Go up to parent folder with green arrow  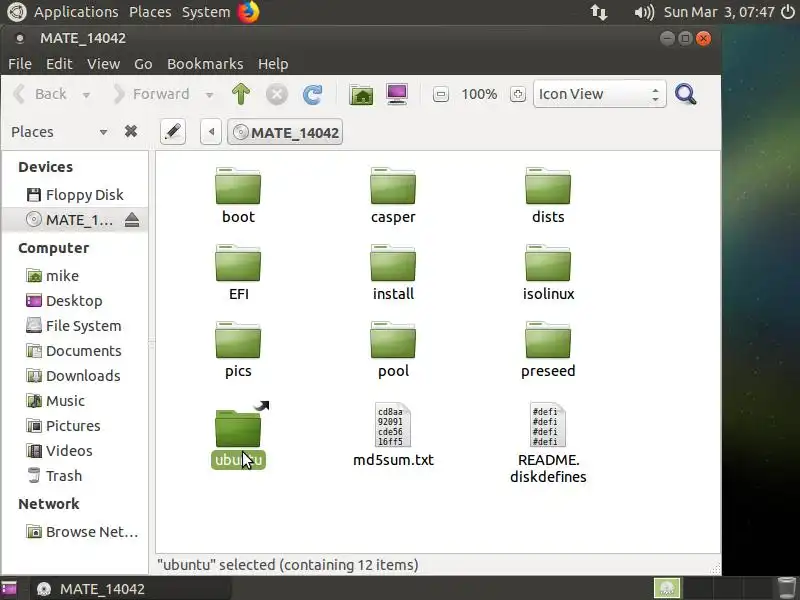click(241, 94)
